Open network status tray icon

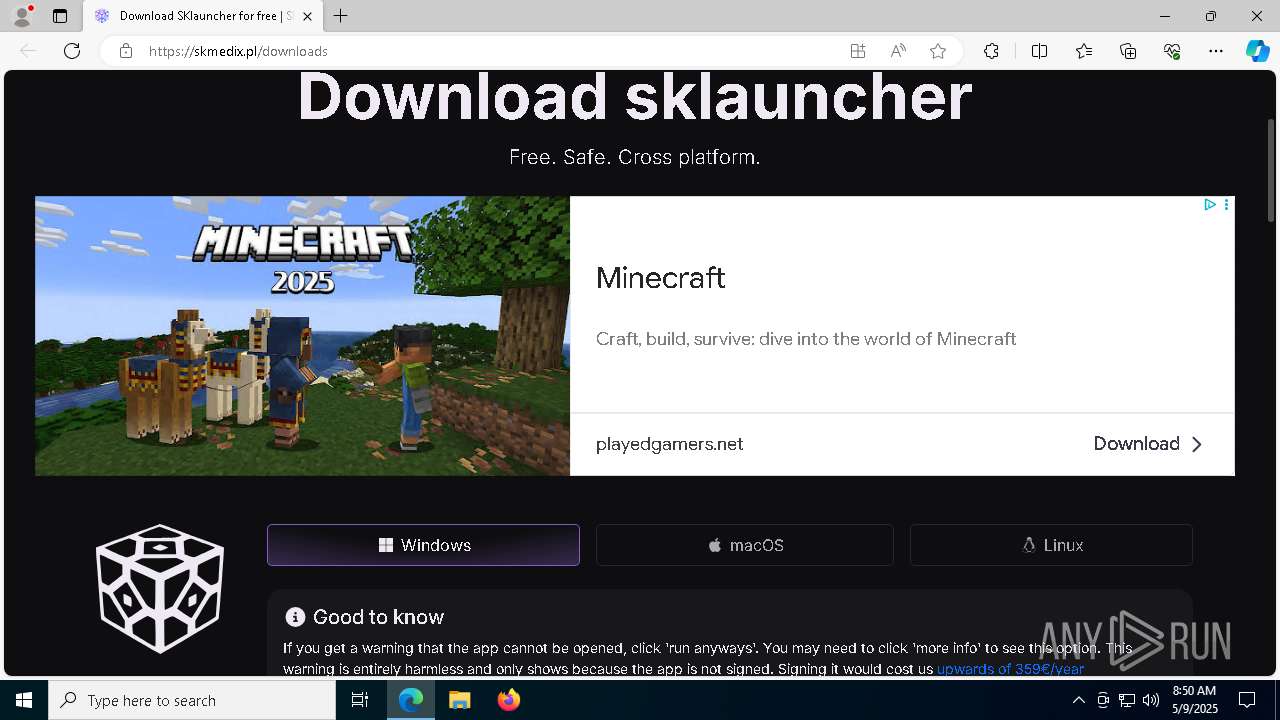click(x=1127, y=700)
